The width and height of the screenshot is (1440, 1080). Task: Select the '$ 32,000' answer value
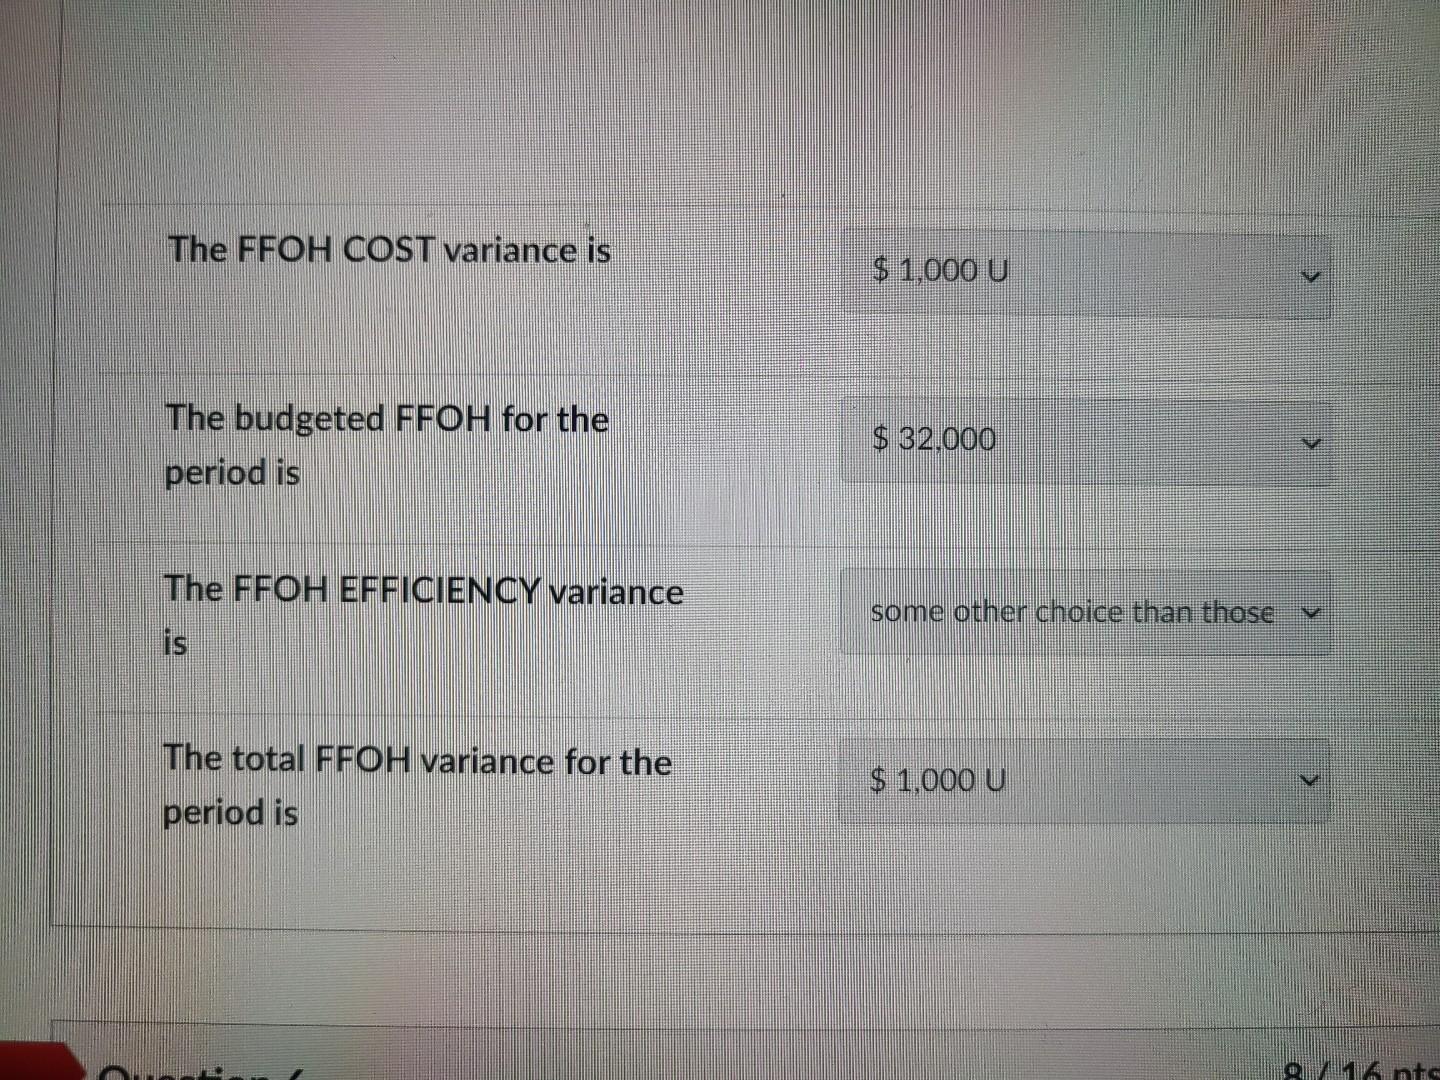click(933, 439)
